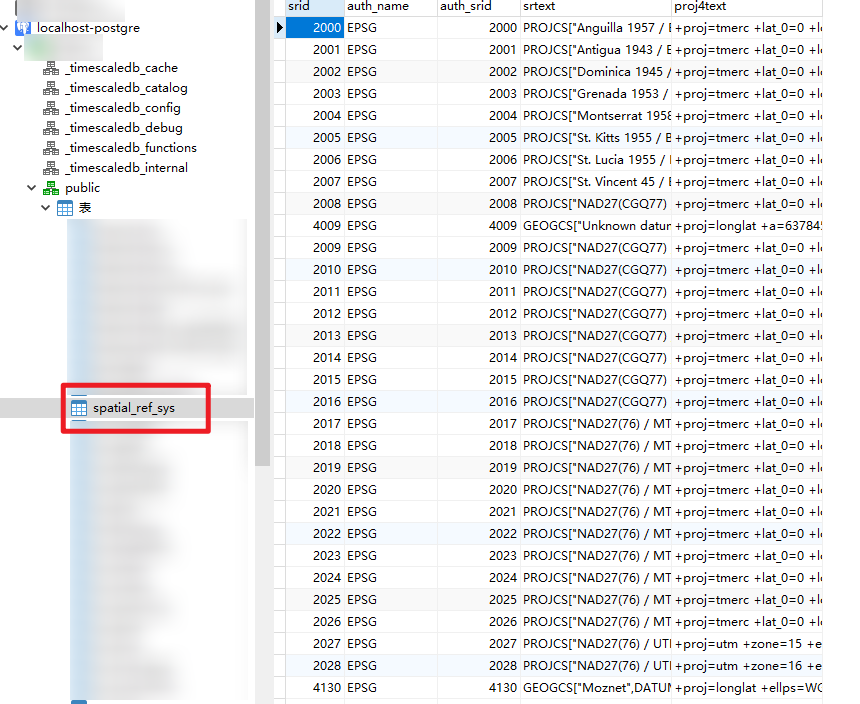Click the _timescaledb_functions schema icon
The width and height of the screenshot is (860, 704).
click(x=51, y=148)
